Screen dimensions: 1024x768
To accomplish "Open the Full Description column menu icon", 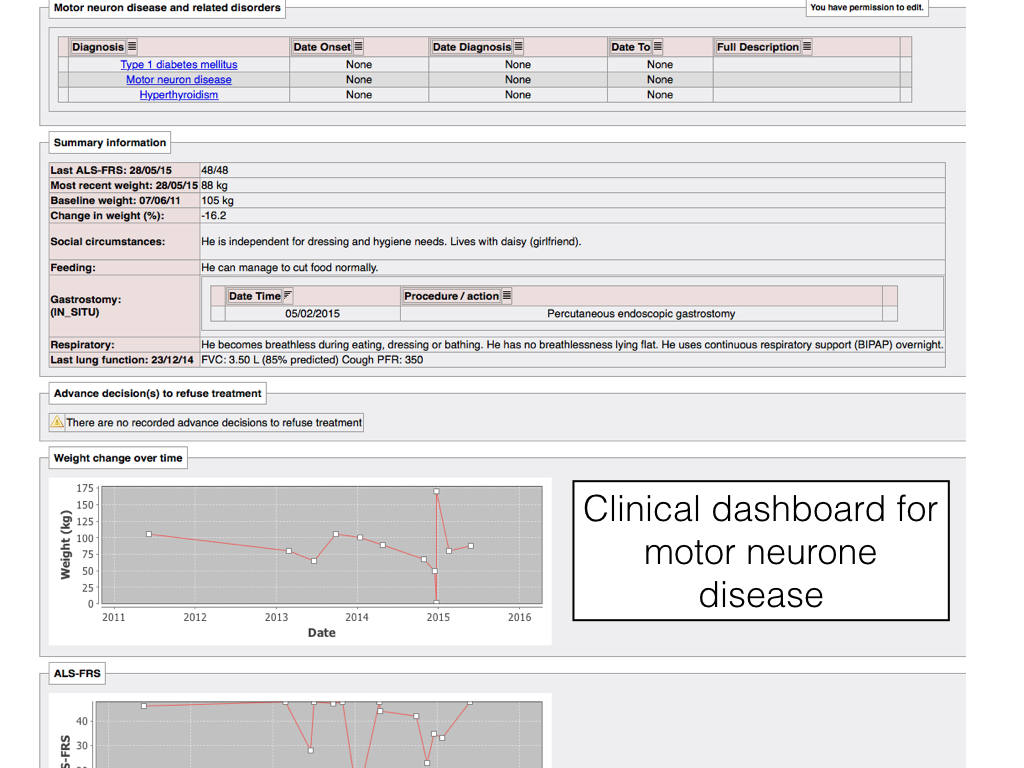I will [x=807, y=46].
